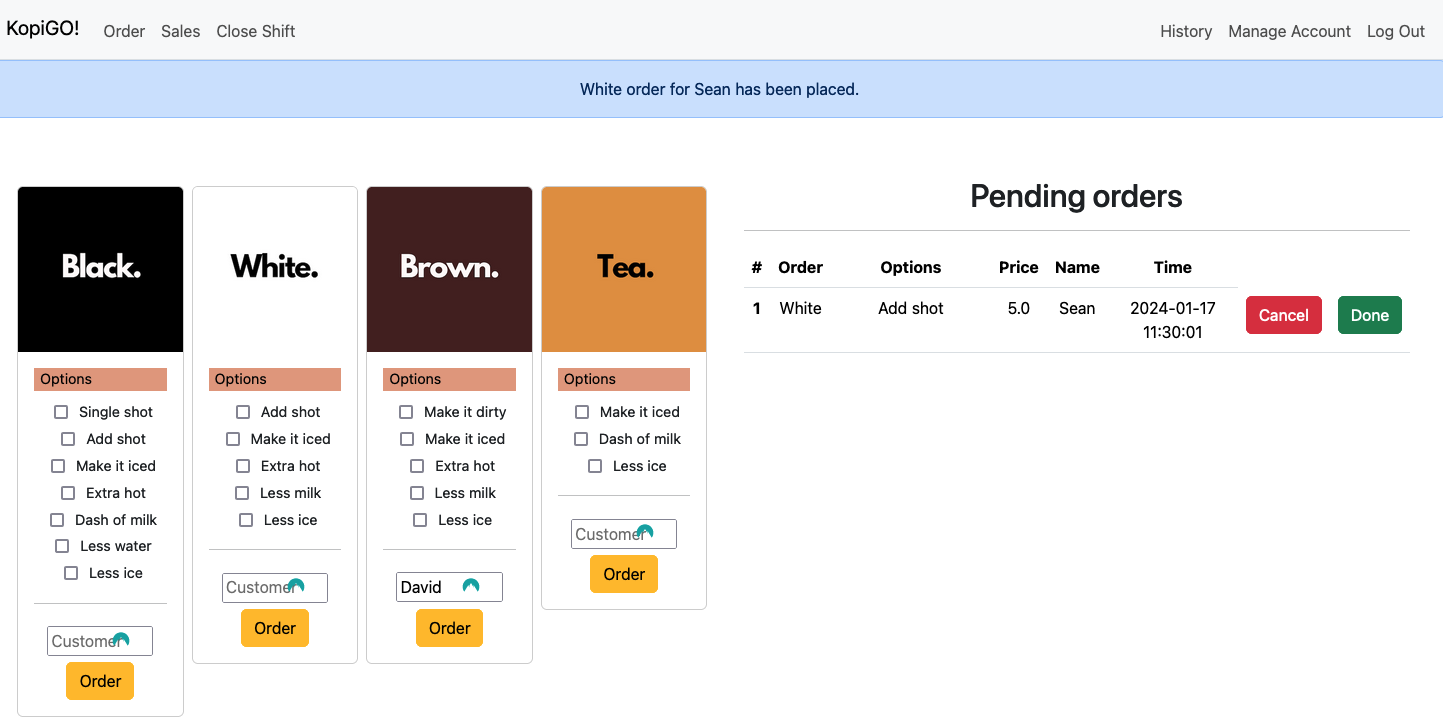Open the Sales page in navbar

[180, 31]
